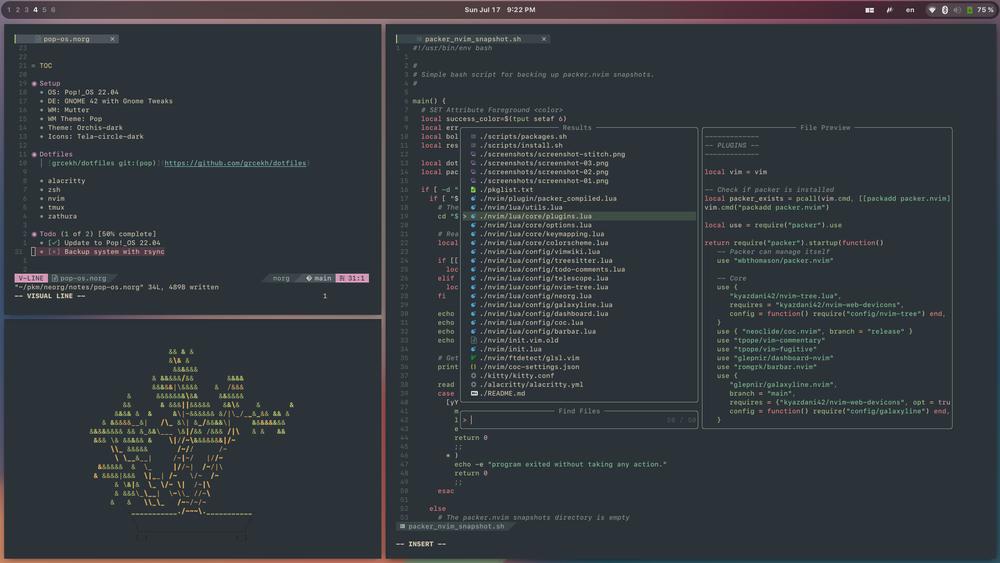The width and height of the screenshot is (1000, 563).
Task: Click the image icon of screenshot-stitch.png
Action: (x=473, y=154)
